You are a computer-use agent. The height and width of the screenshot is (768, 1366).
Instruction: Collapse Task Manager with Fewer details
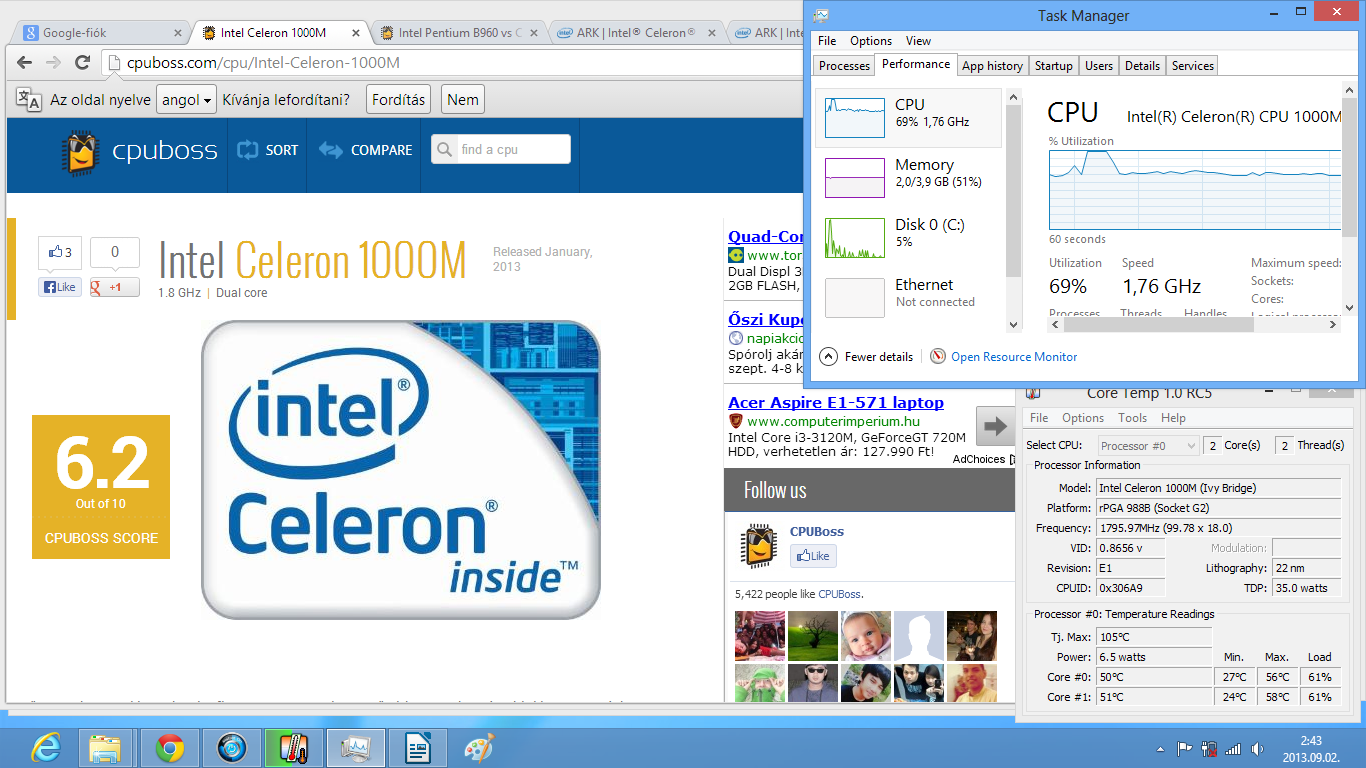tap(867, 356)
